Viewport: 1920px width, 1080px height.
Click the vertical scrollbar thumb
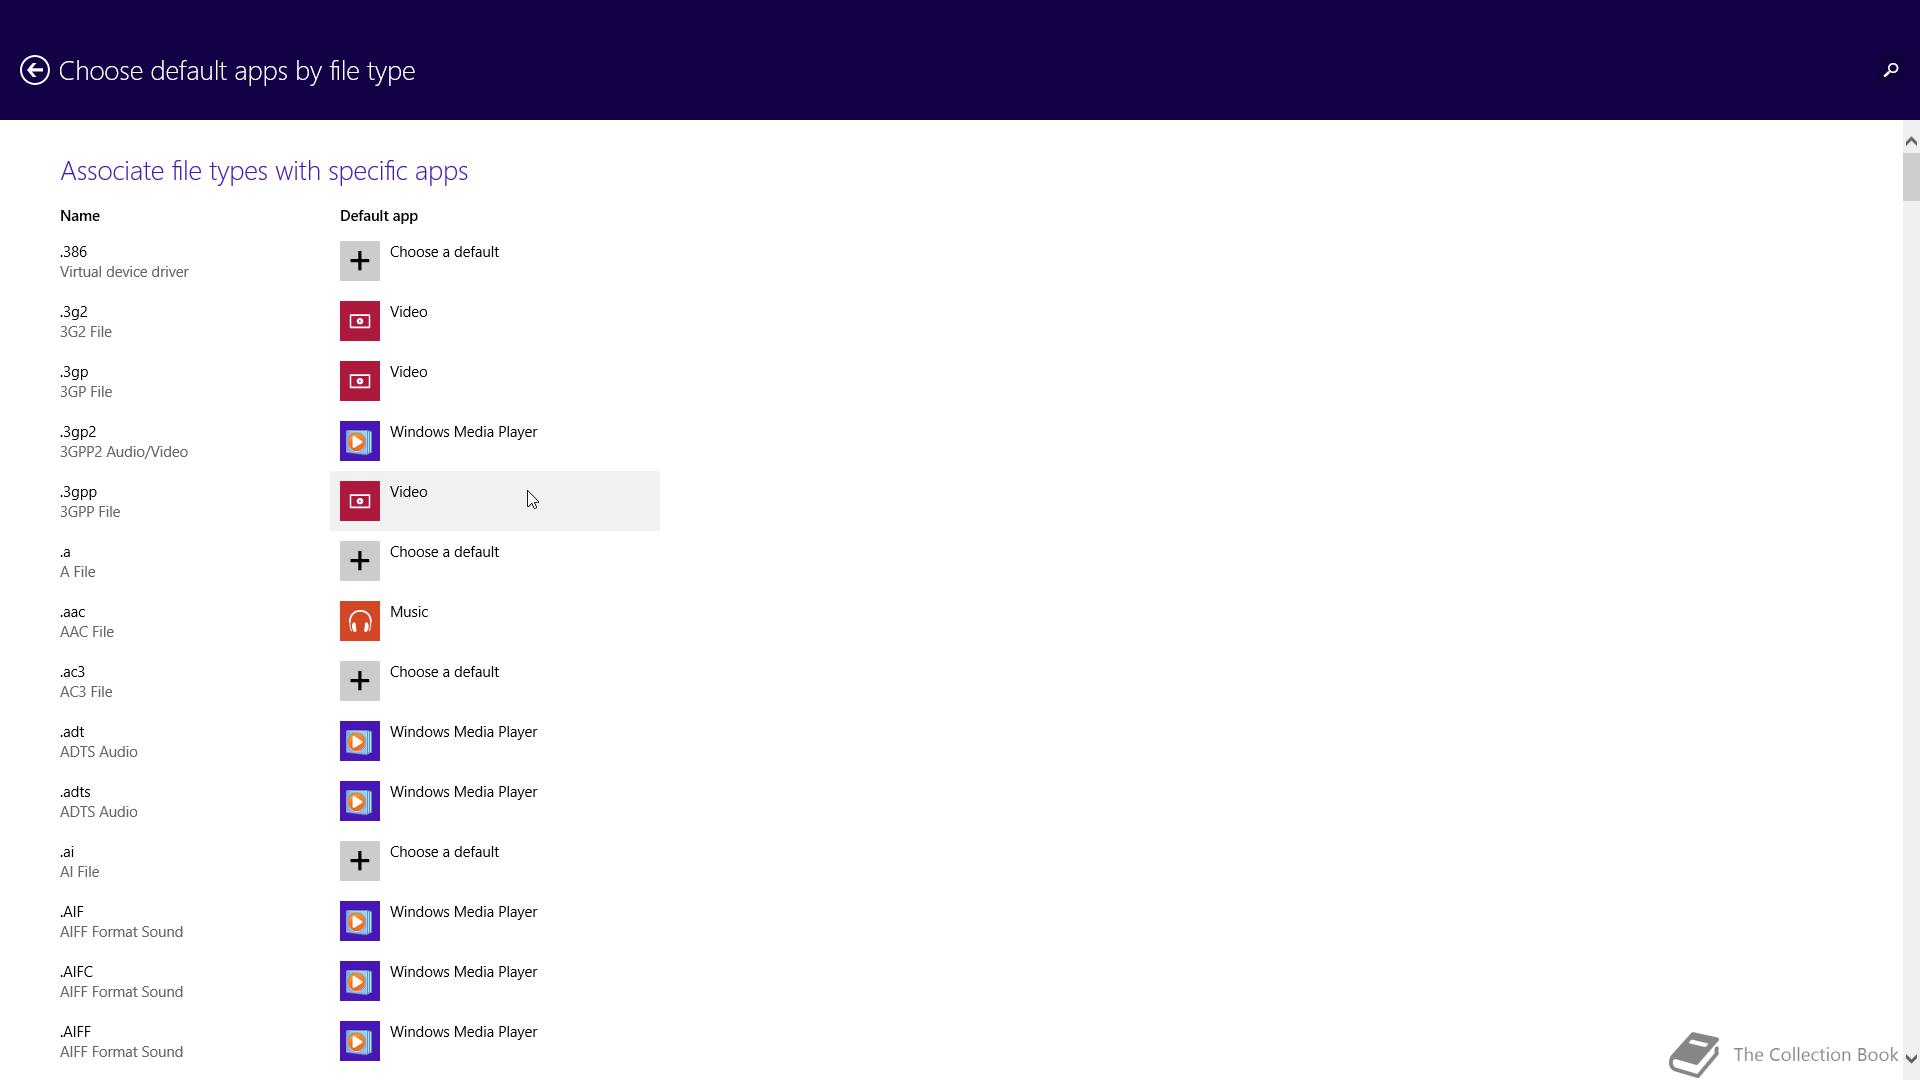pyautogui.click(x=1911, y=177)
